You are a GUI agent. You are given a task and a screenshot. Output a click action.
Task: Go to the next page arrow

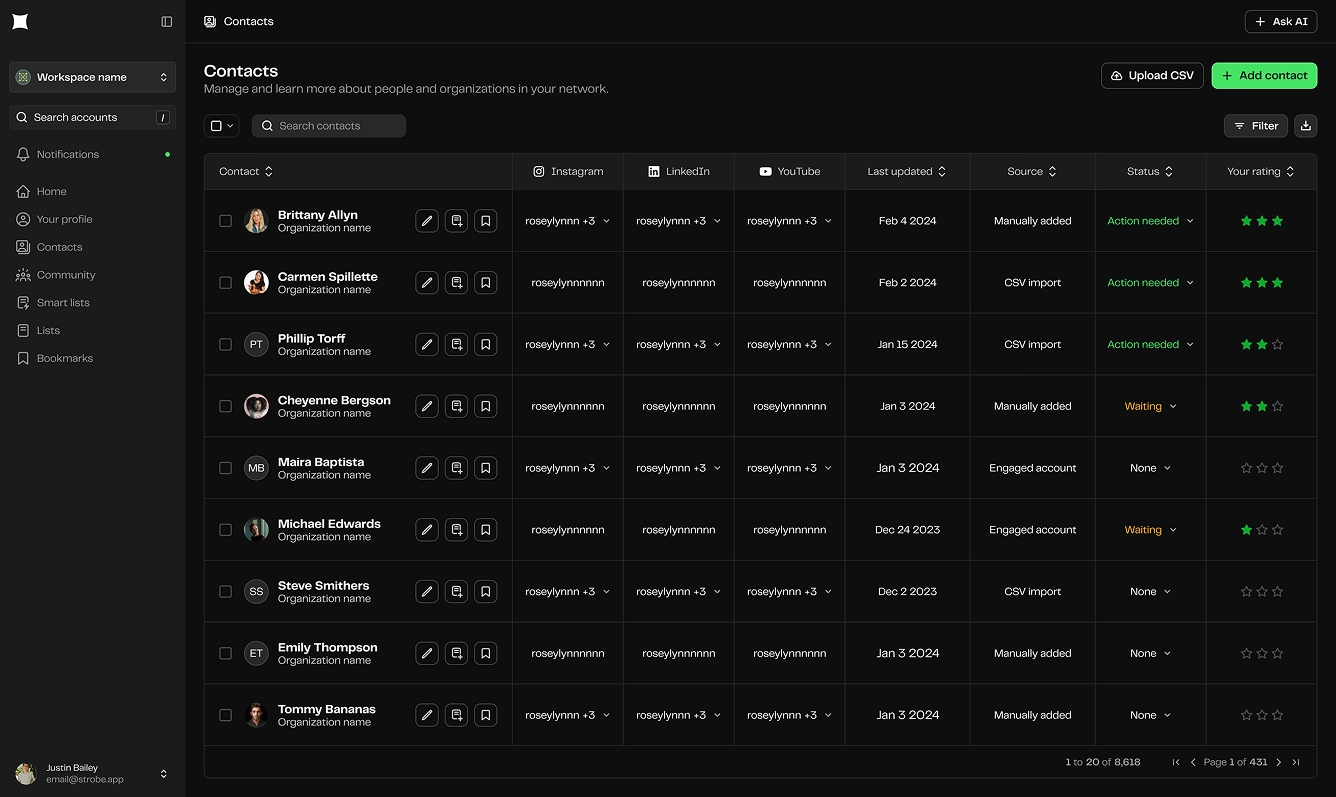point(1279,762)
